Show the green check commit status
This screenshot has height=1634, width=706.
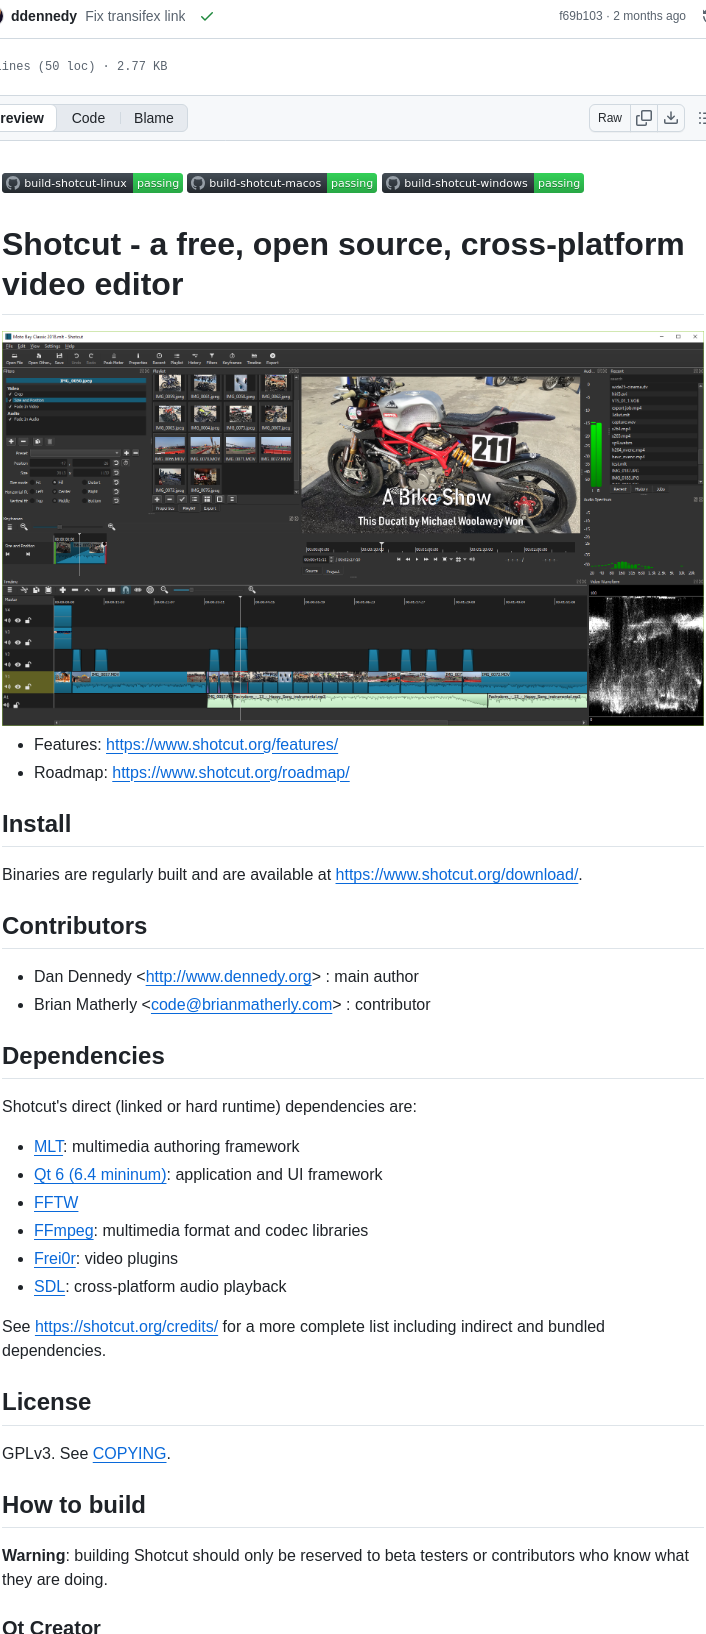pos(207,16)
